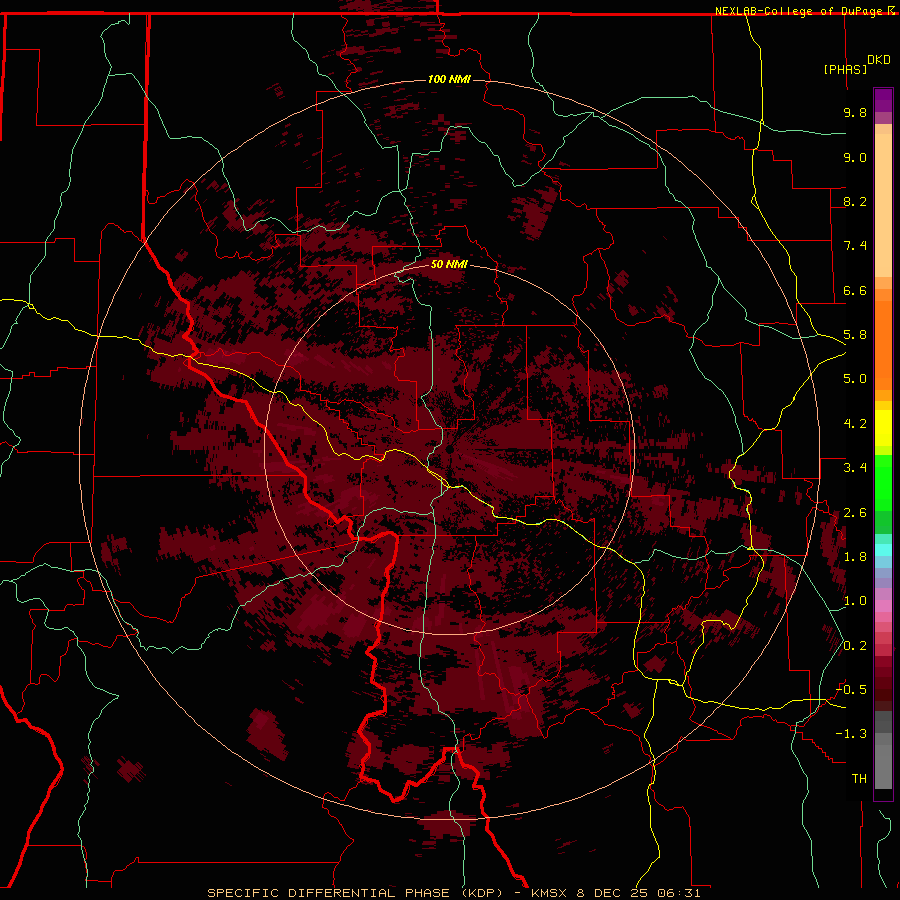Click the 8.2 value on the scale

tap(855, 201)
